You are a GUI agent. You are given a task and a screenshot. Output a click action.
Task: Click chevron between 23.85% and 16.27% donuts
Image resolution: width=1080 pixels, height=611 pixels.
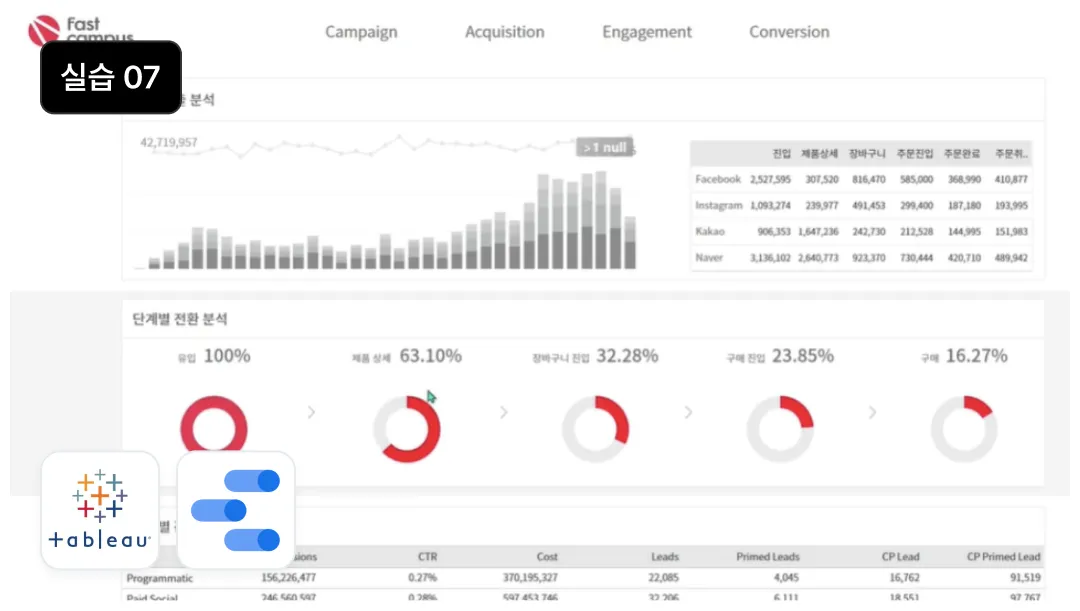(x=872, y=412)
